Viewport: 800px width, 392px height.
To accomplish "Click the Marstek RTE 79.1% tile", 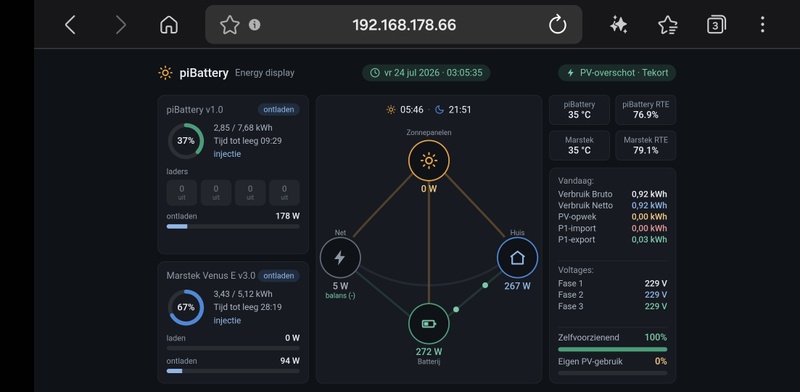I will (x=645, y=145).
